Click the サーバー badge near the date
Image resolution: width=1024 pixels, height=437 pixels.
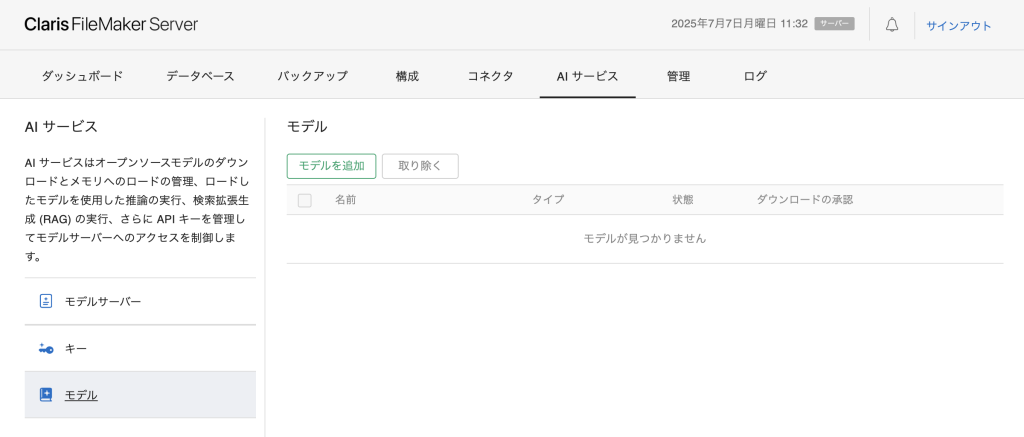click(834, 24)
